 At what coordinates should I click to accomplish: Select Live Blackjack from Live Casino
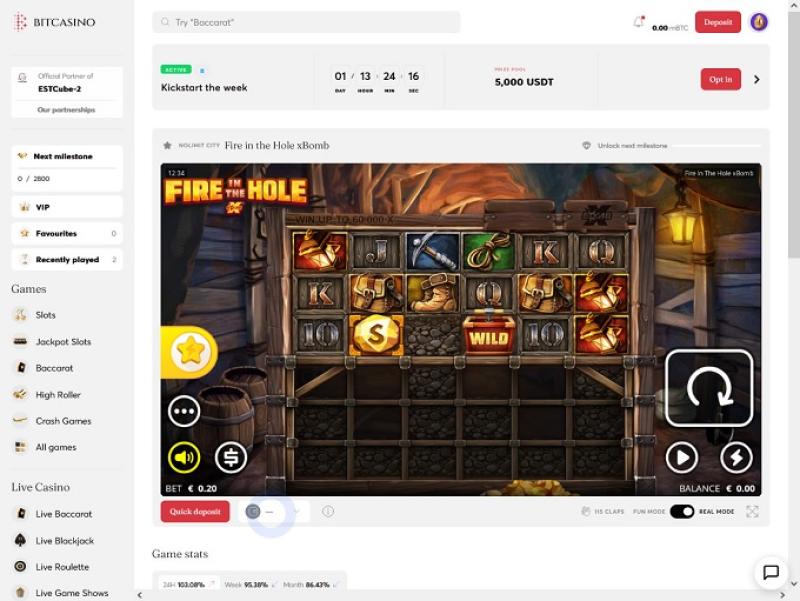pos(64,540)
